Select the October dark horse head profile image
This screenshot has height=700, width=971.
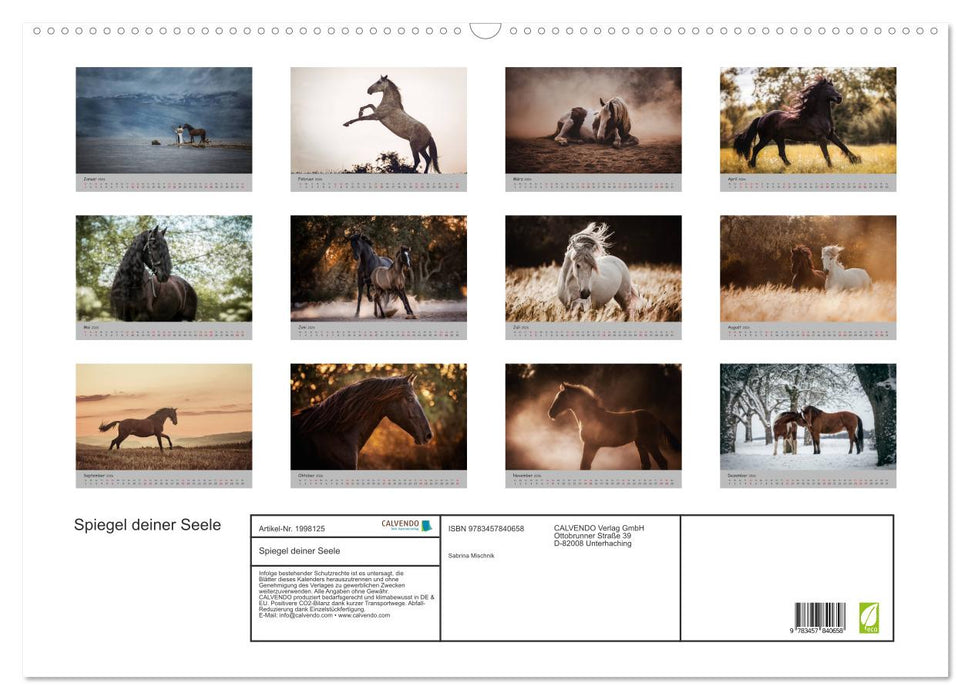click(378, 417)
